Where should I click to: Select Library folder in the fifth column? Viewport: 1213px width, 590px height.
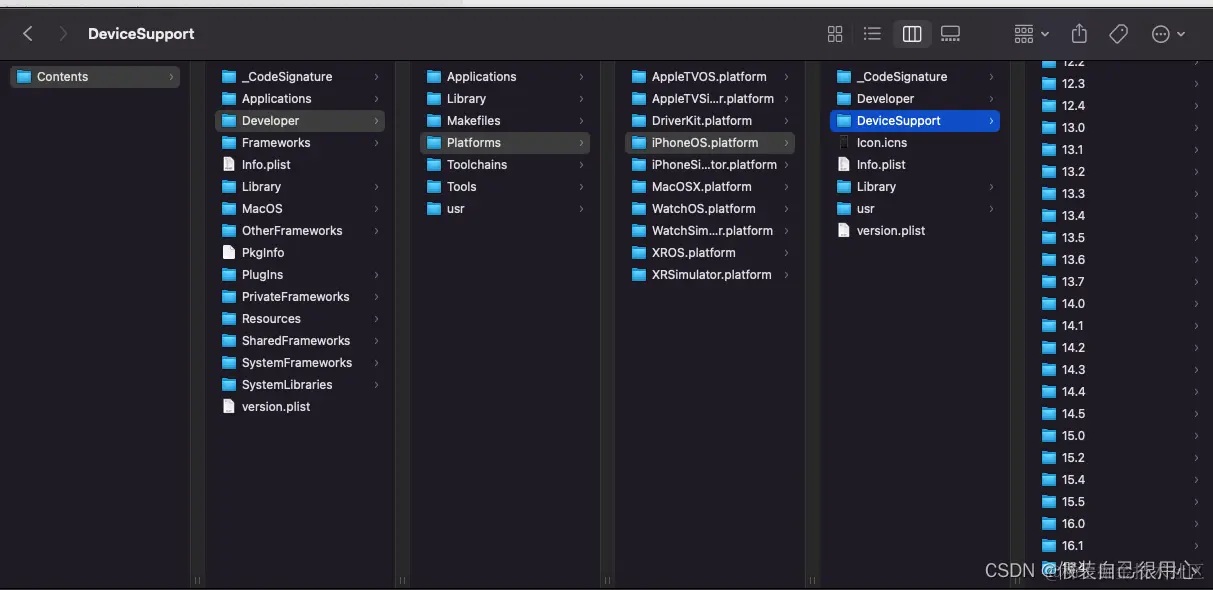(915, 187)
